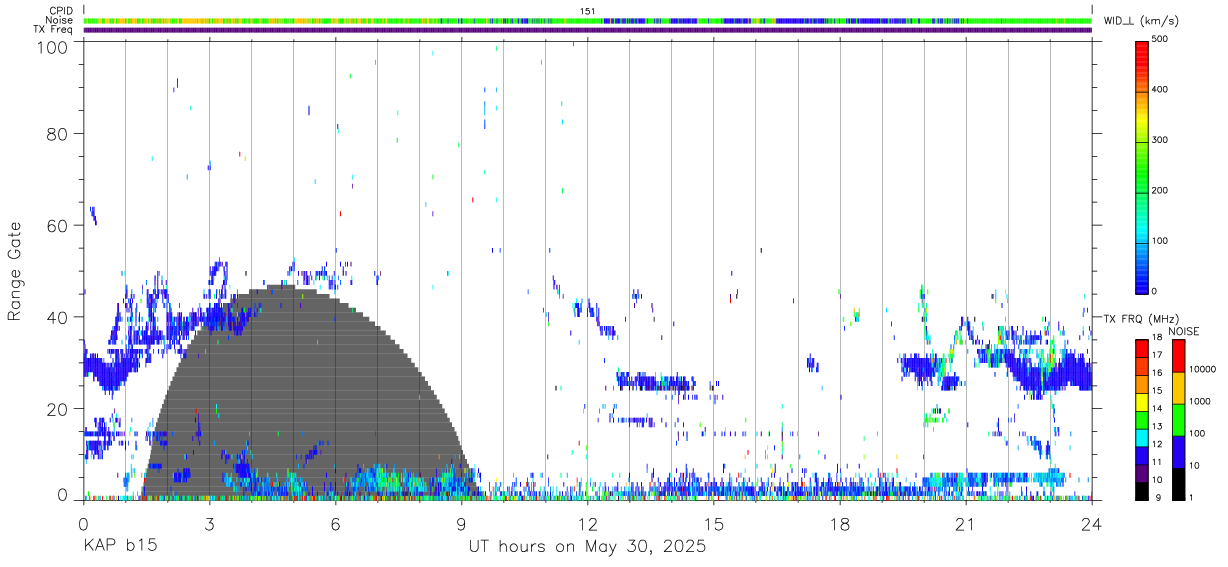The image size is (1228, 567).
Task: Click the purple TX Freq indicator strip
Action: pos(588,30)
